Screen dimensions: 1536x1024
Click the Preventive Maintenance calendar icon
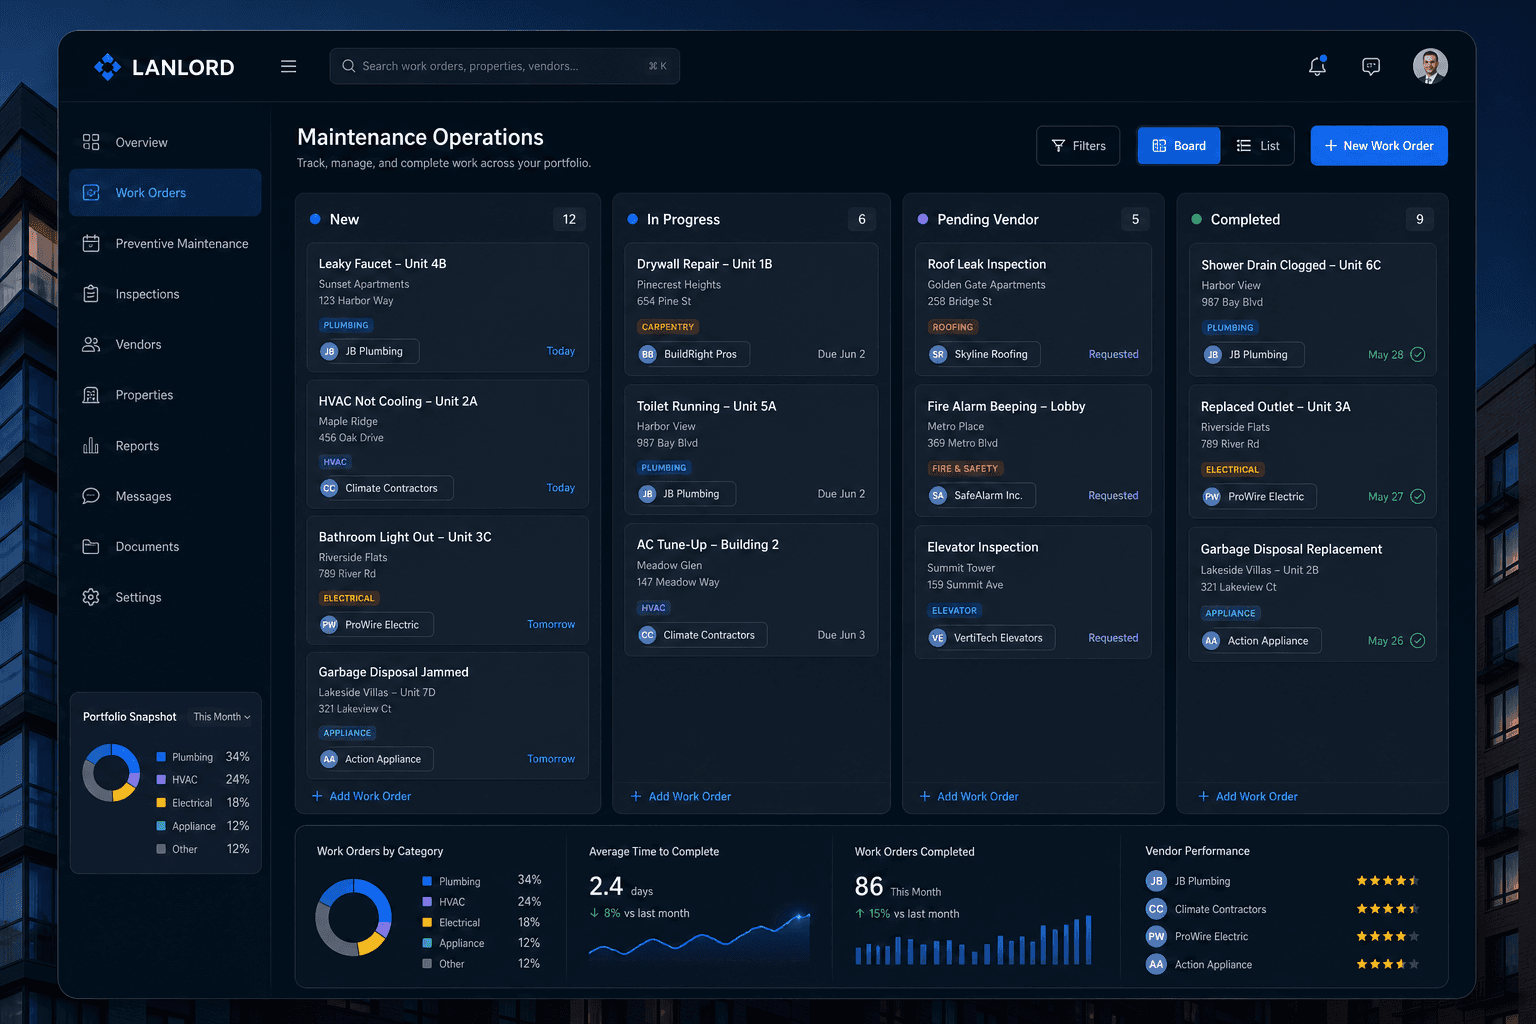tap(91, 243)
